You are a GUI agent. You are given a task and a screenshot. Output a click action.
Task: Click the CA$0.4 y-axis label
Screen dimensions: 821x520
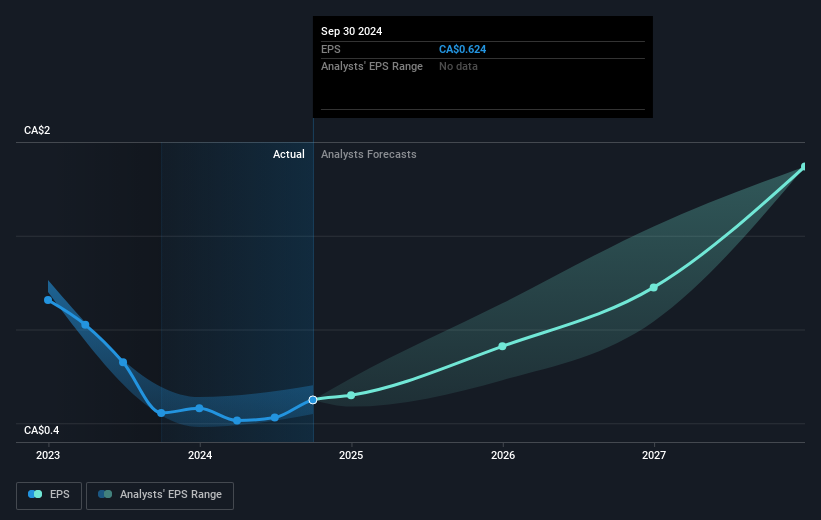41,430
